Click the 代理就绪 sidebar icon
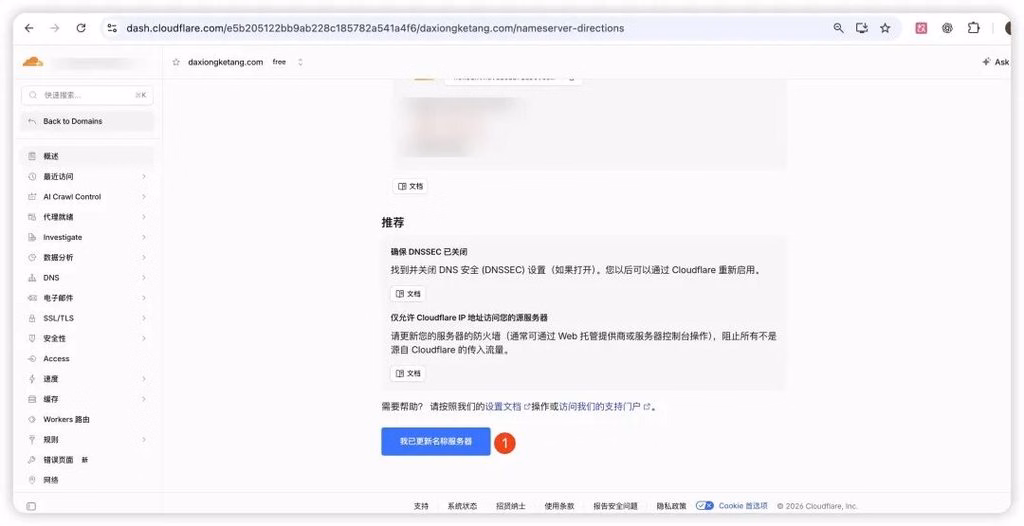Screen dimensions: 1024x526 click(x=32, y=217)
